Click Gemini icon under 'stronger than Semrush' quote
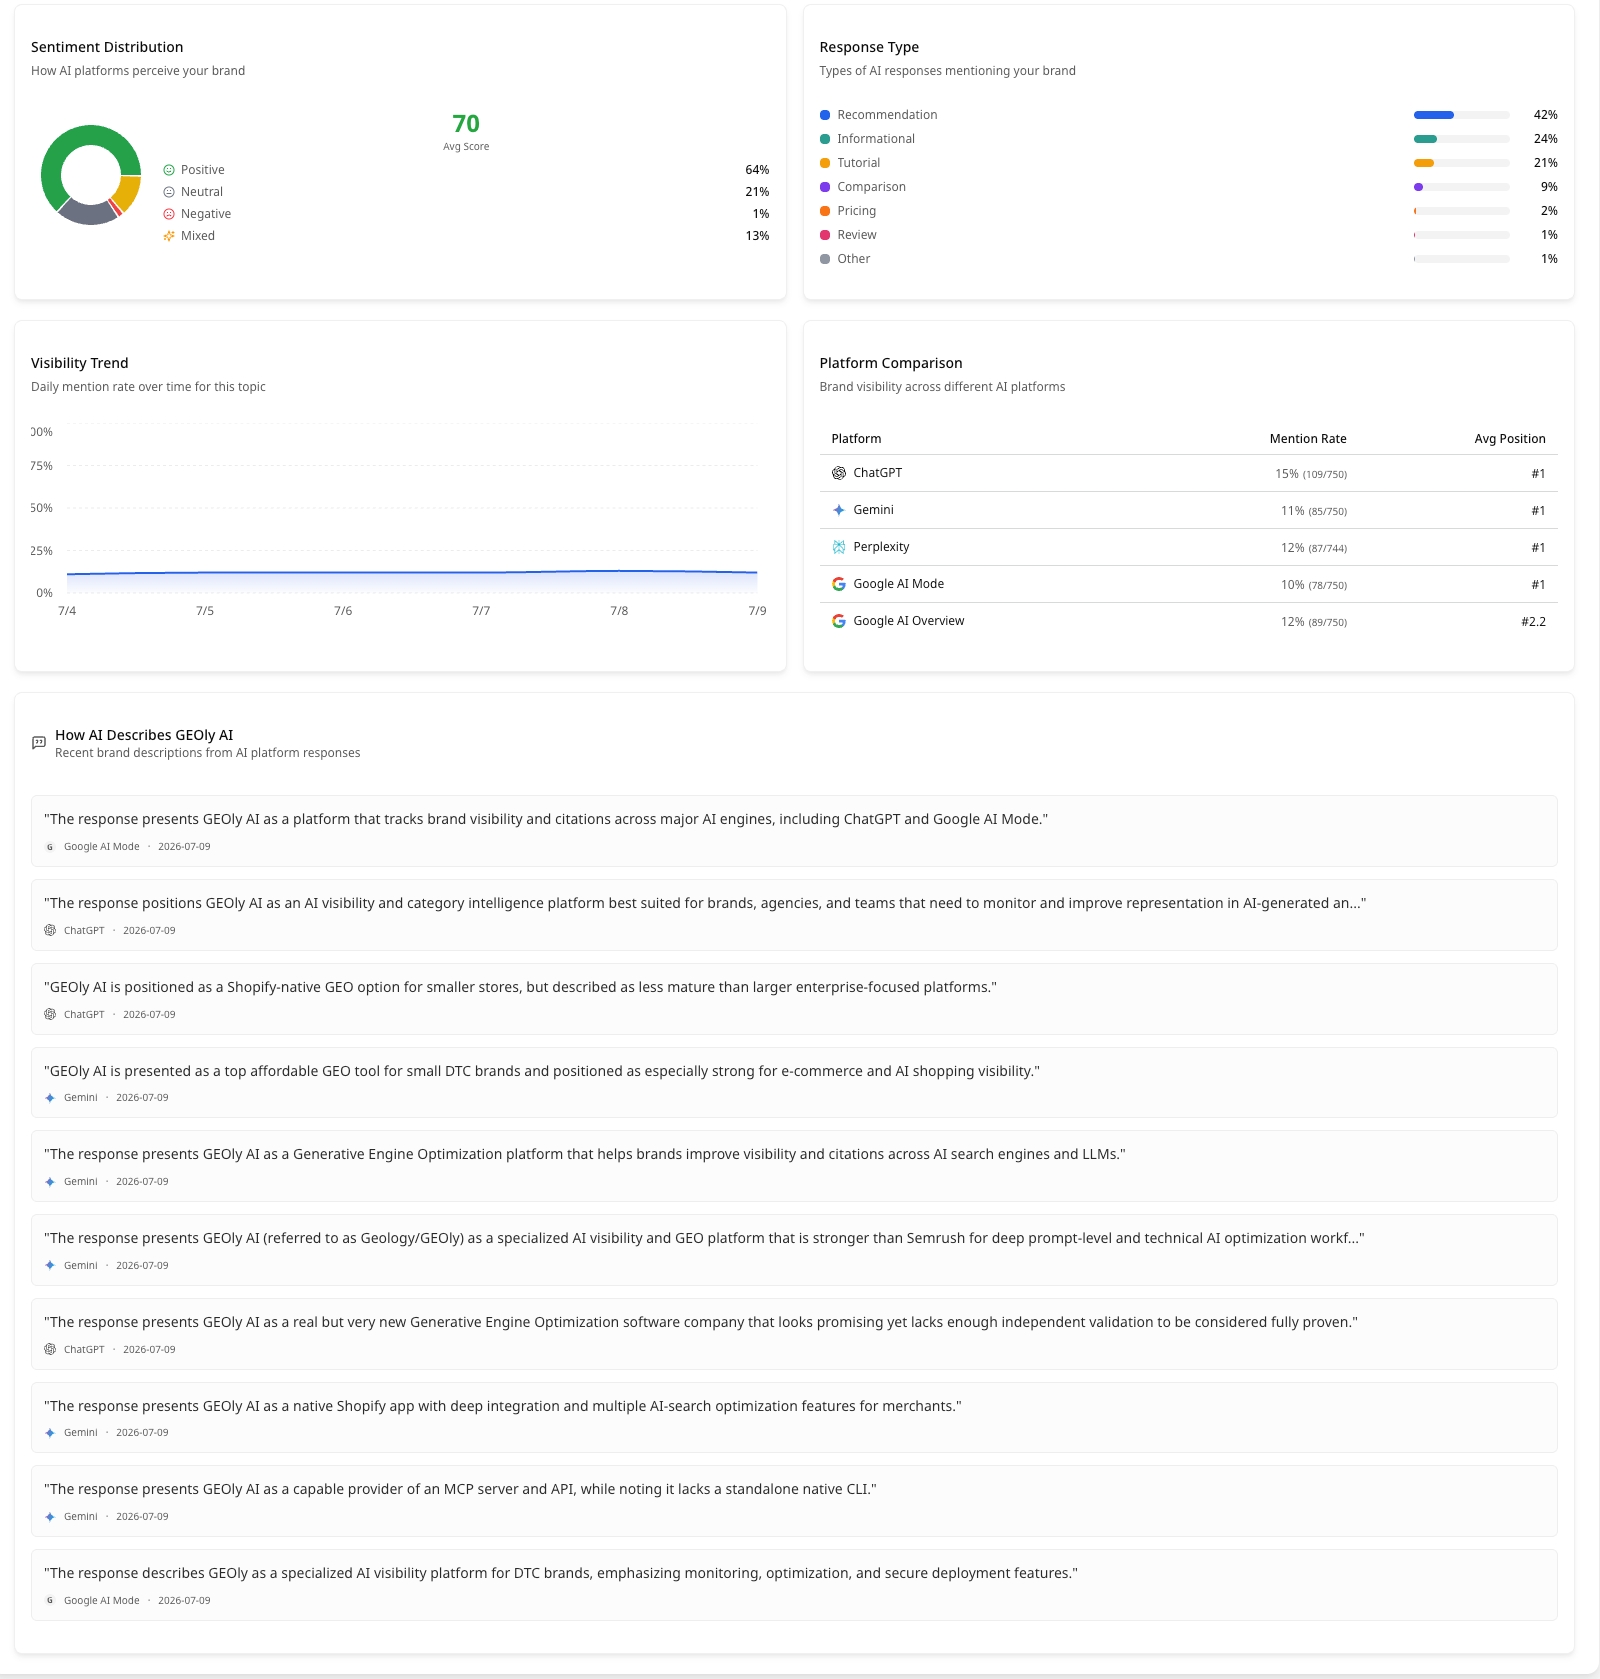The height and width of the screenshot is (1679, 1600). [x=50, y=1266]
